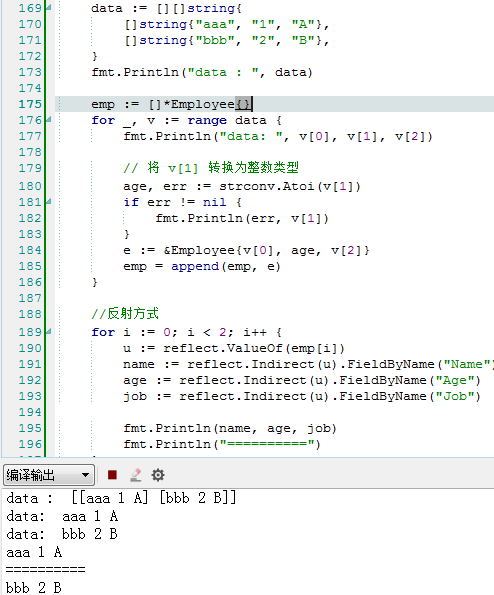494x595 pixels.
Task: Click 'fmt.Println("data : ", data)' line
Action: click(x=202, y=72)
